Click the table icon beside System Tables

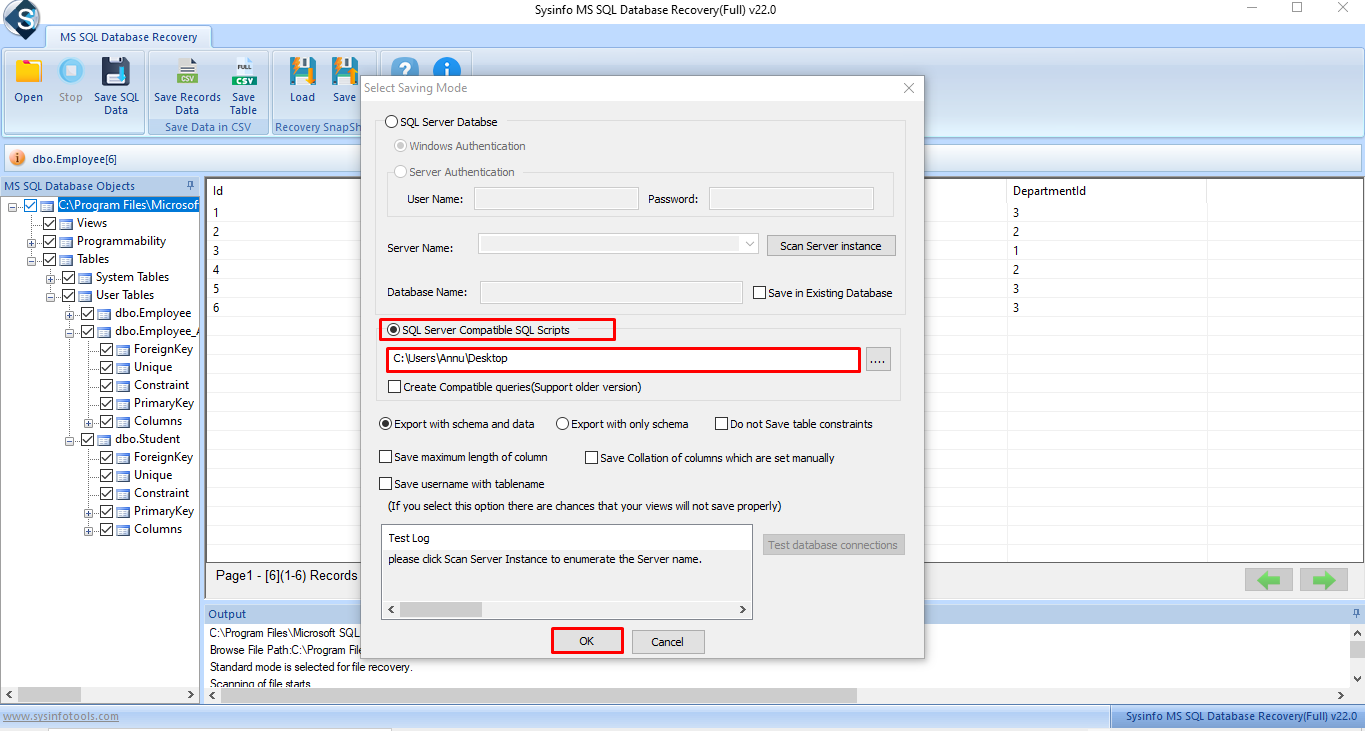click(x=85, y=278)
